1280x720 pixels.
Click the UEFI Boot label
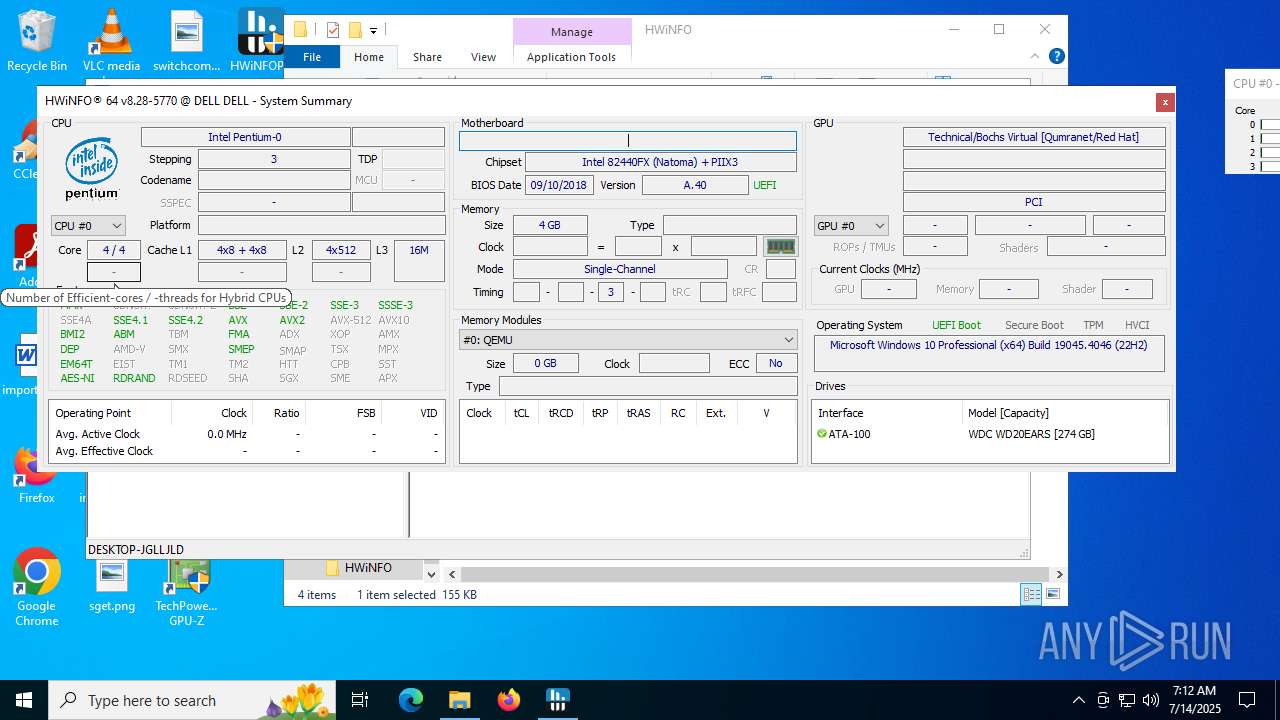click(x=956, y=325)
